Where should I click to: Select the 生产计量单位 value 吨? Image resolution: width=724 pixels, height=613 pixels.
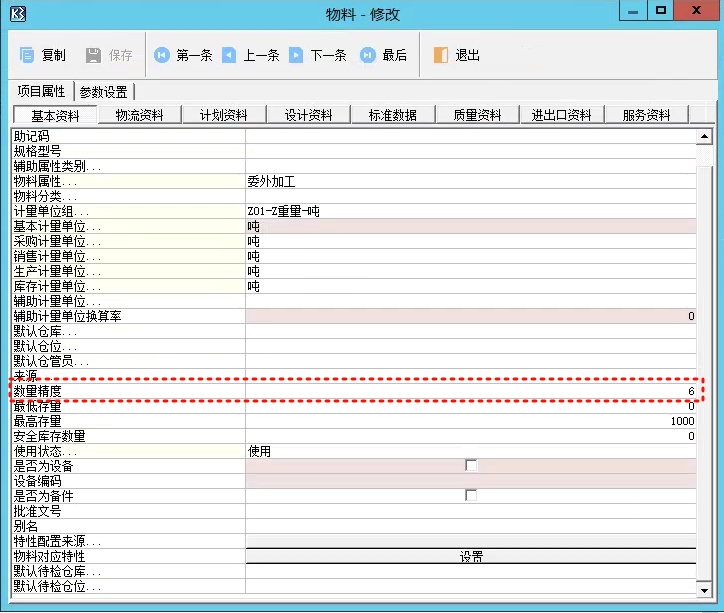[x=471, y=271]
